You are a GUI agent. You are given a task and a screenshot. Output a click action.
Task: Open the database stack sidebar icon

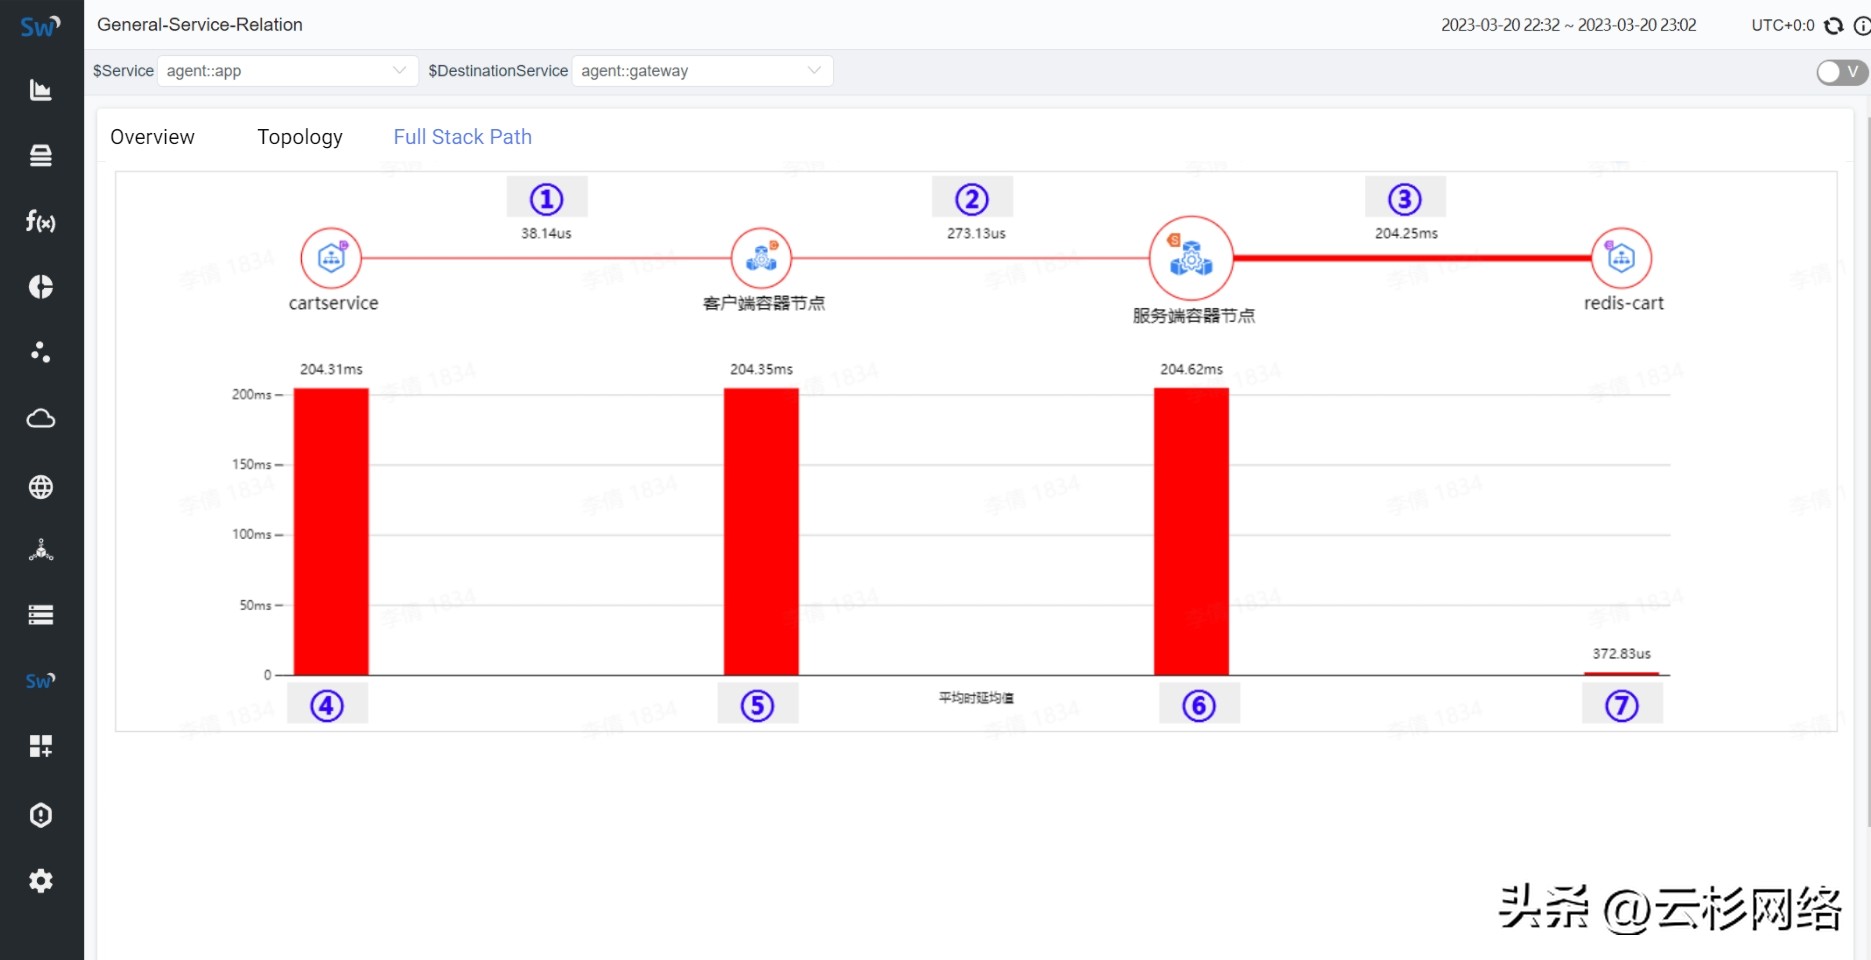point(41,155)
